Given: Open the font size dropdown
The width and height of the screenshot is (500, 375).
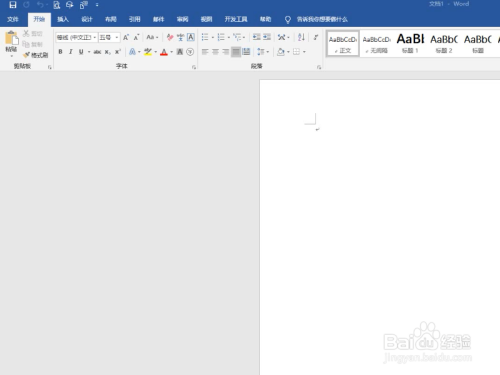Looking at the screenshot, I should point(117,37).
